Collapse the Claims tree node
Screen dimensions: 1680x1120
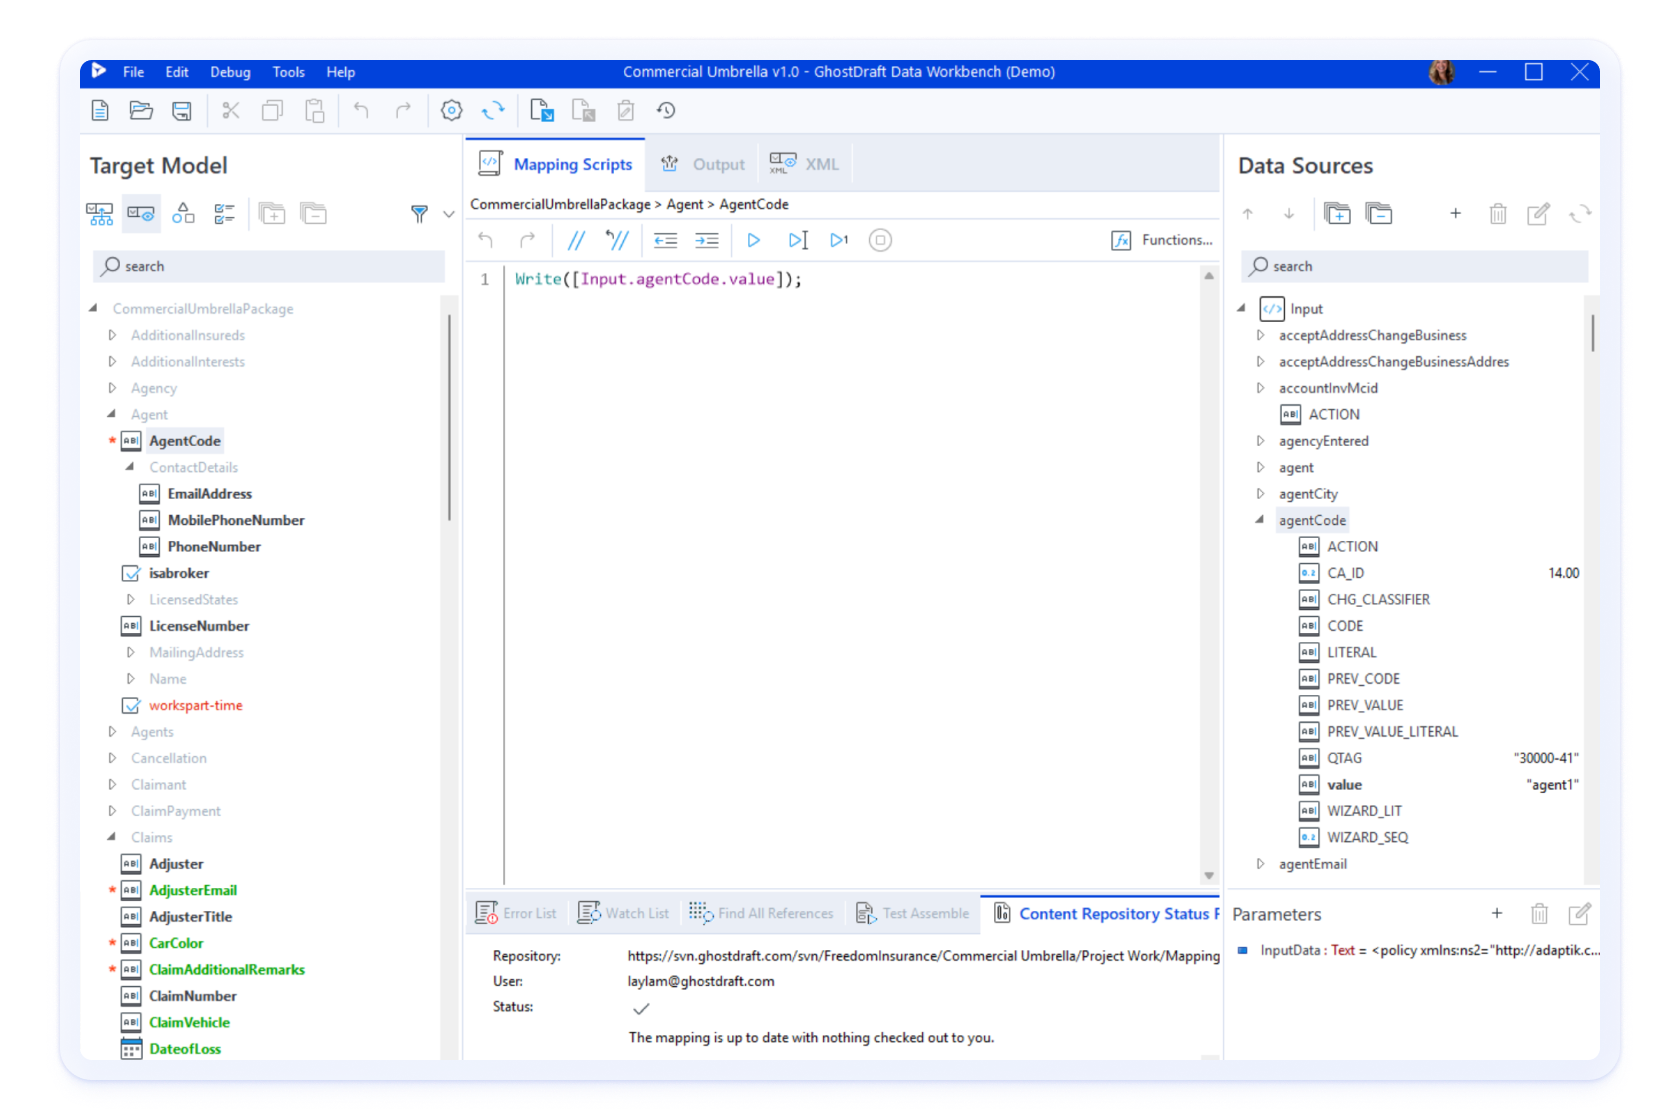click(x=112, y=837)
